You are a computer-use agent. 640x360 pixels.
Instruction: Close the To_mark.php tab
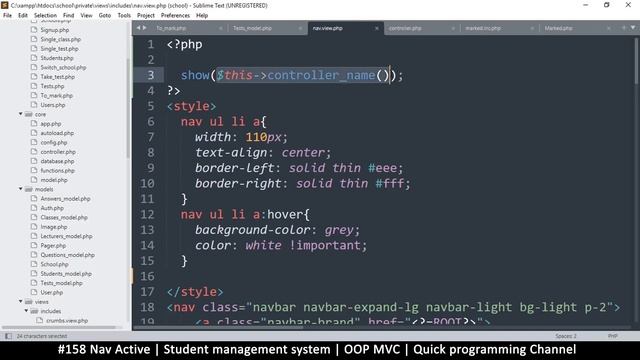click(221, 28)
